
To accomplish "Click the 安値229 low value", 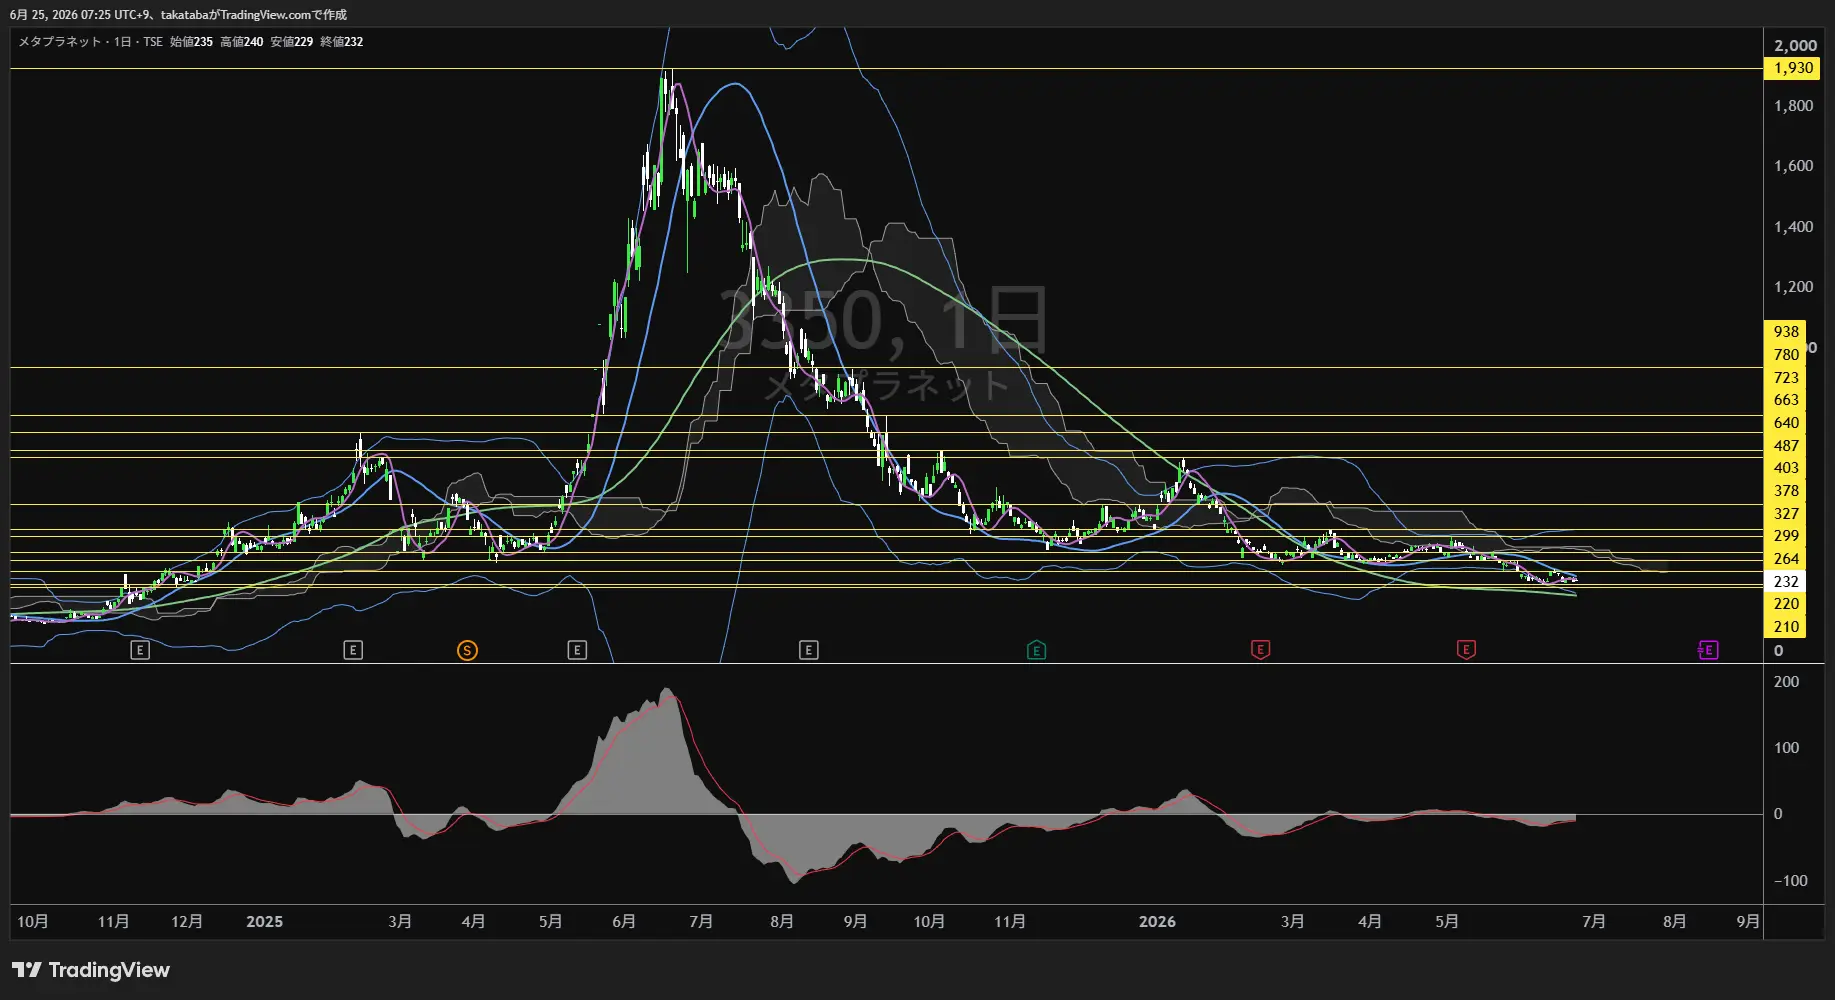I will (x=291, y=42).
